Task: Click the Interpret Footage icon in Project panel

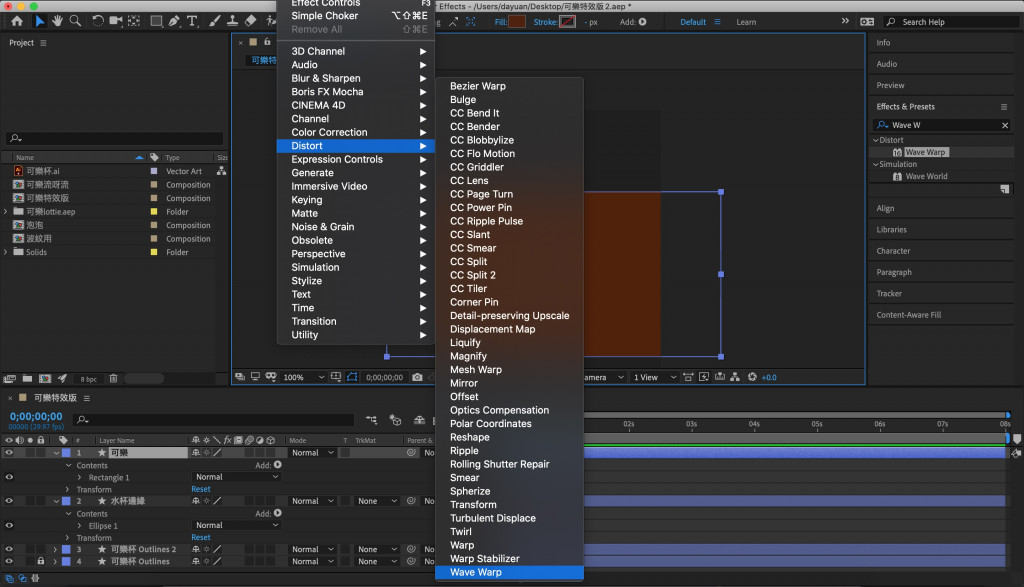Action: (10, 379)
